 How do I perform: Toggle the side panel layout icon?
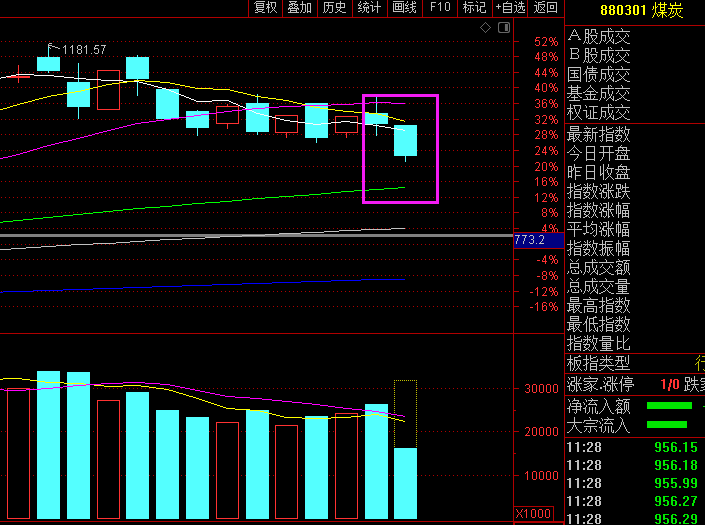coord(504,28)
